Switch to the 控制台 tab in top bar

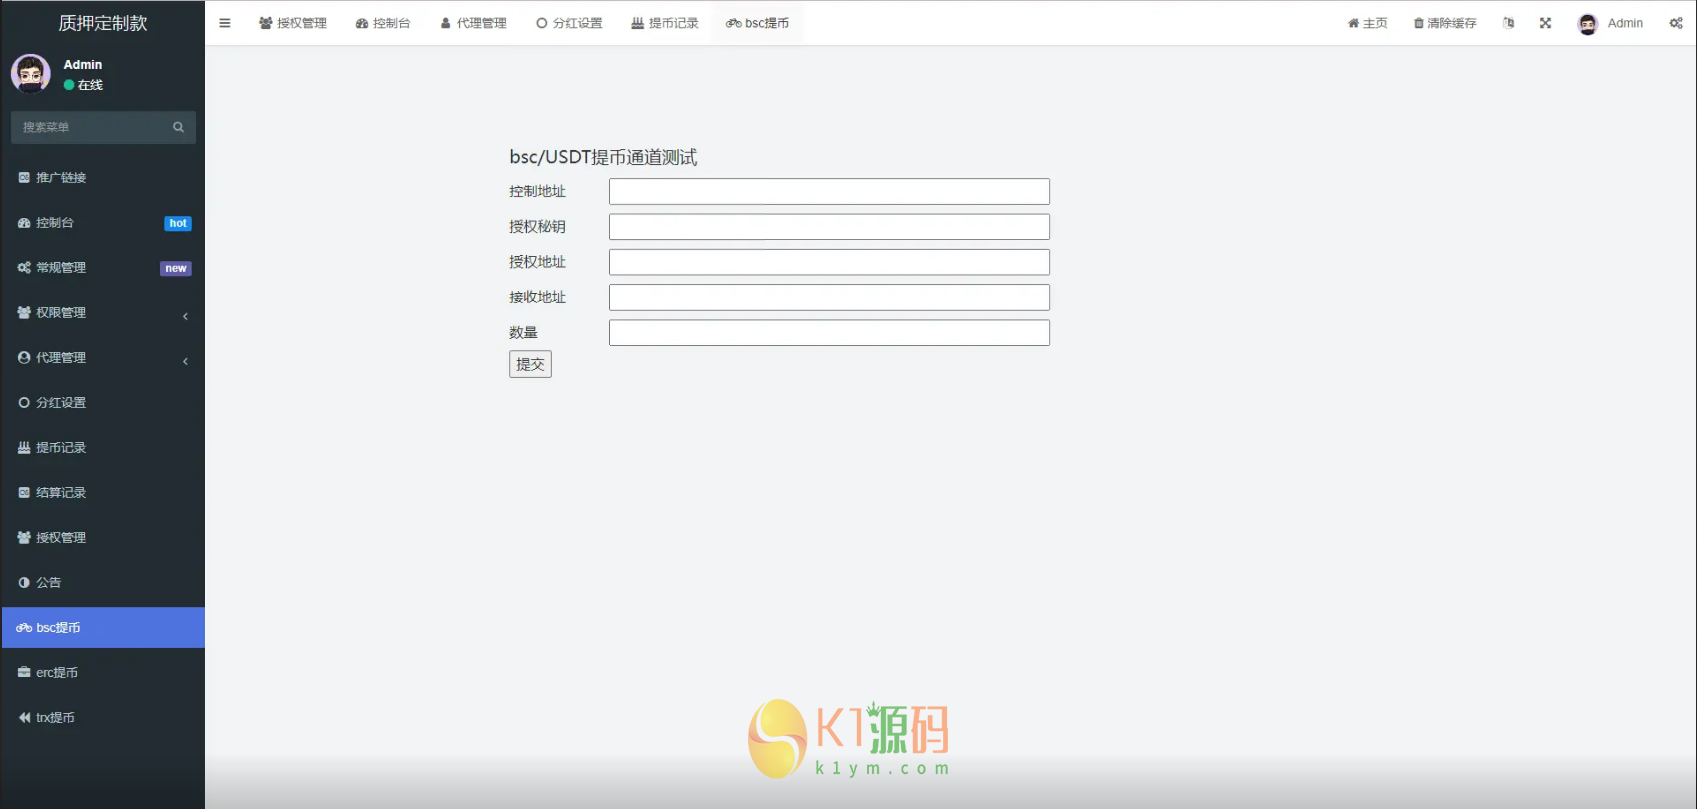[383, 23]
